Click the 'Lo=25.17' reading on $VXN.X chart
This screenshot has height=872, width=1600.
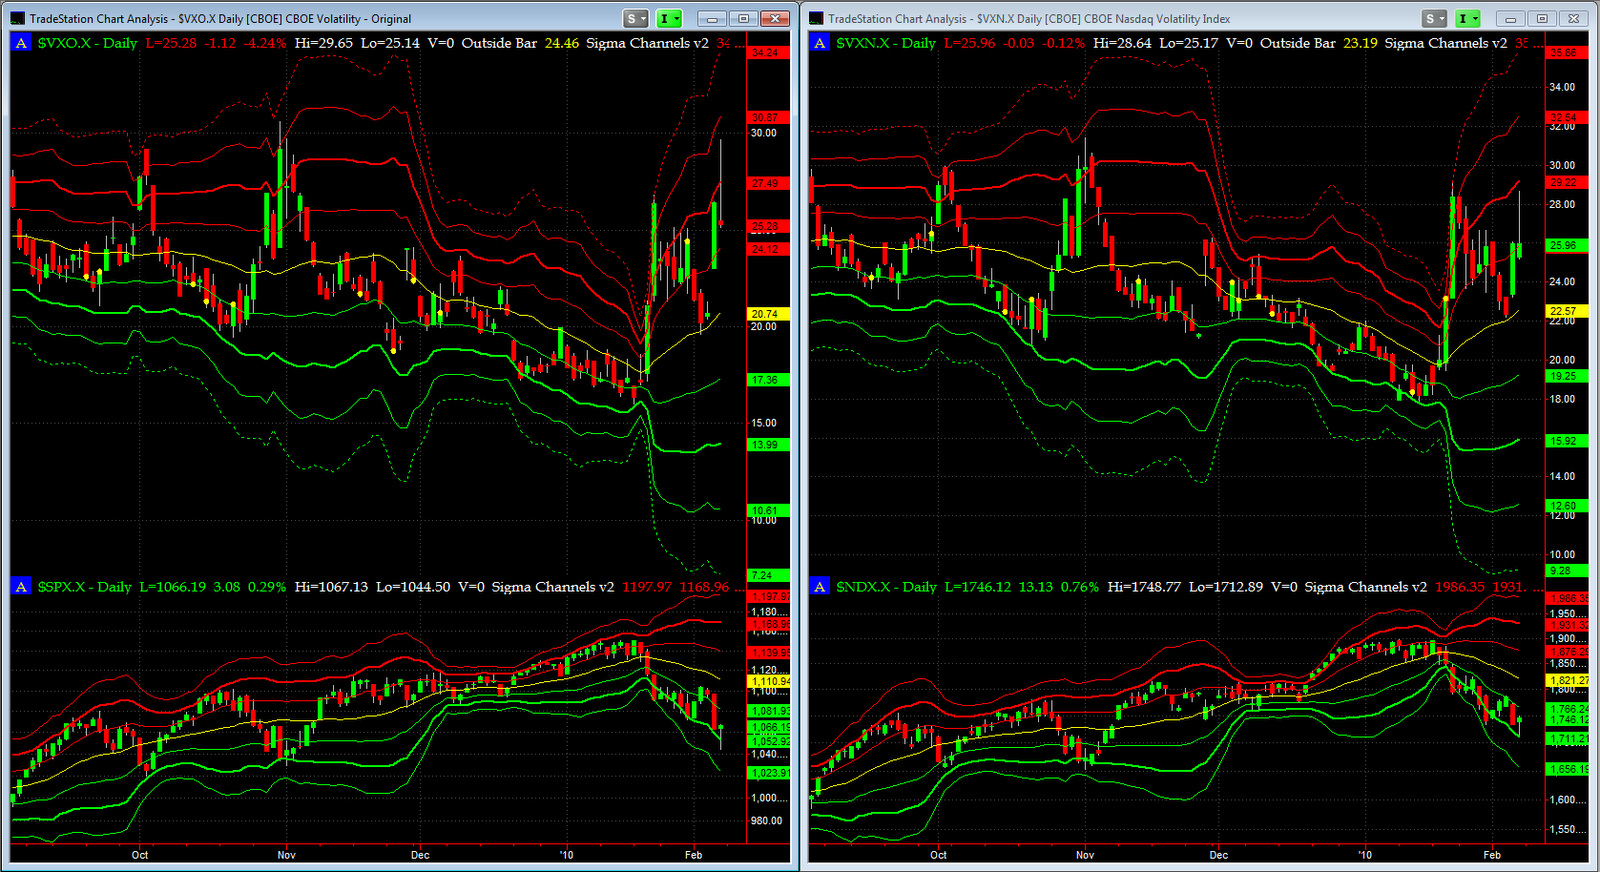pos(1189,43)
